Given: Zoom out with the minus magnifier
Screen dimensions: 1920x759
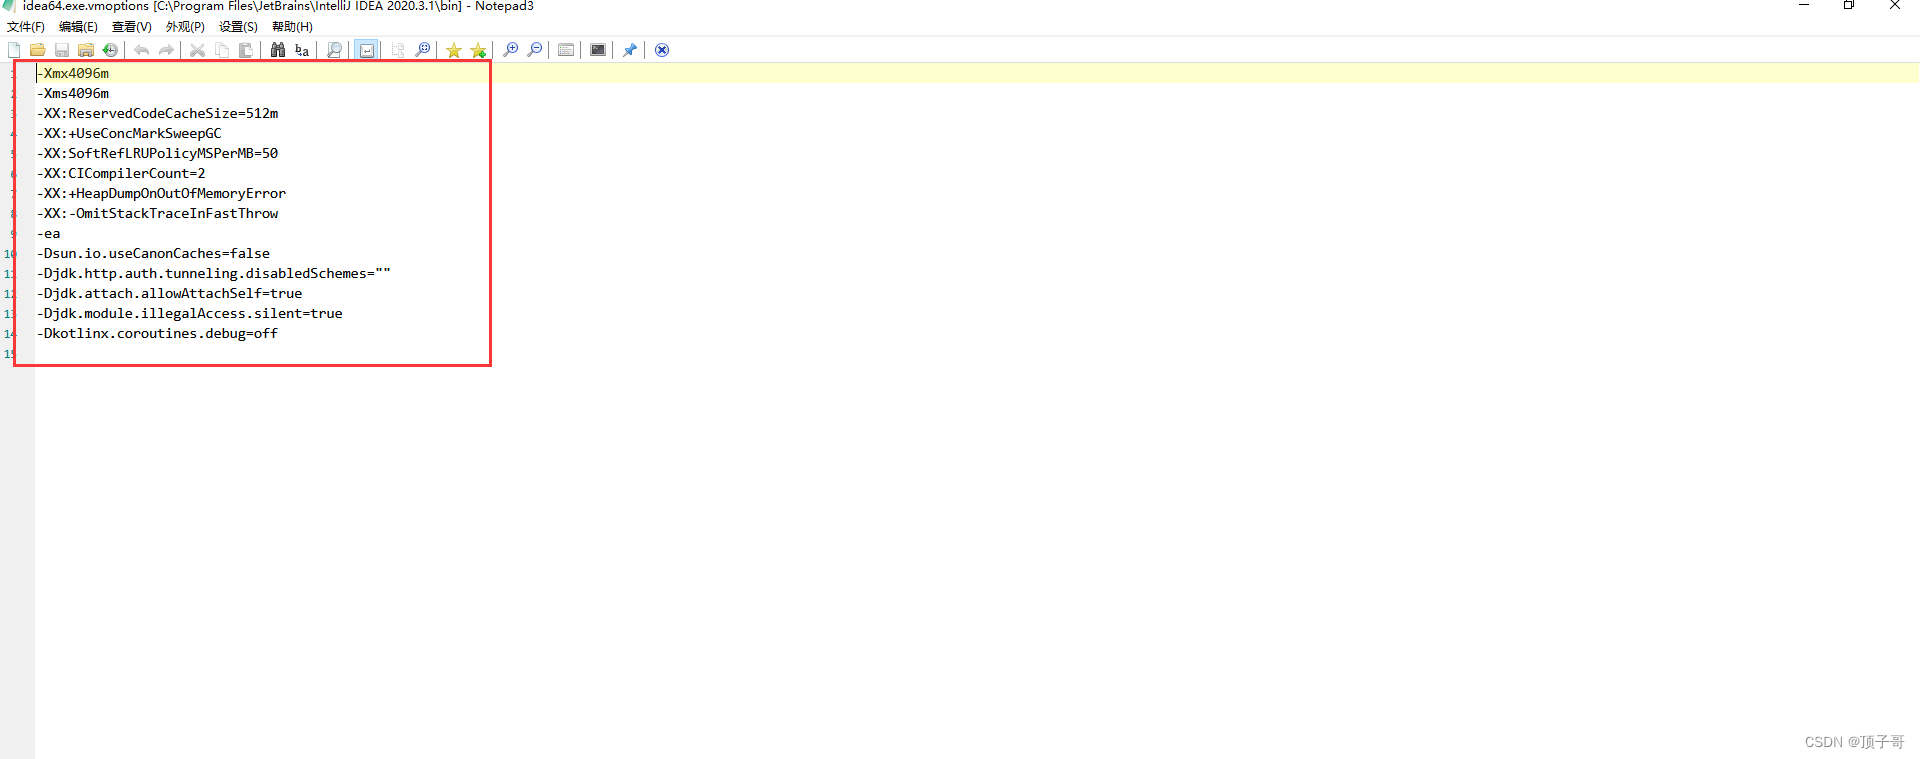Looking at the screenshot, I should [535, 50].
